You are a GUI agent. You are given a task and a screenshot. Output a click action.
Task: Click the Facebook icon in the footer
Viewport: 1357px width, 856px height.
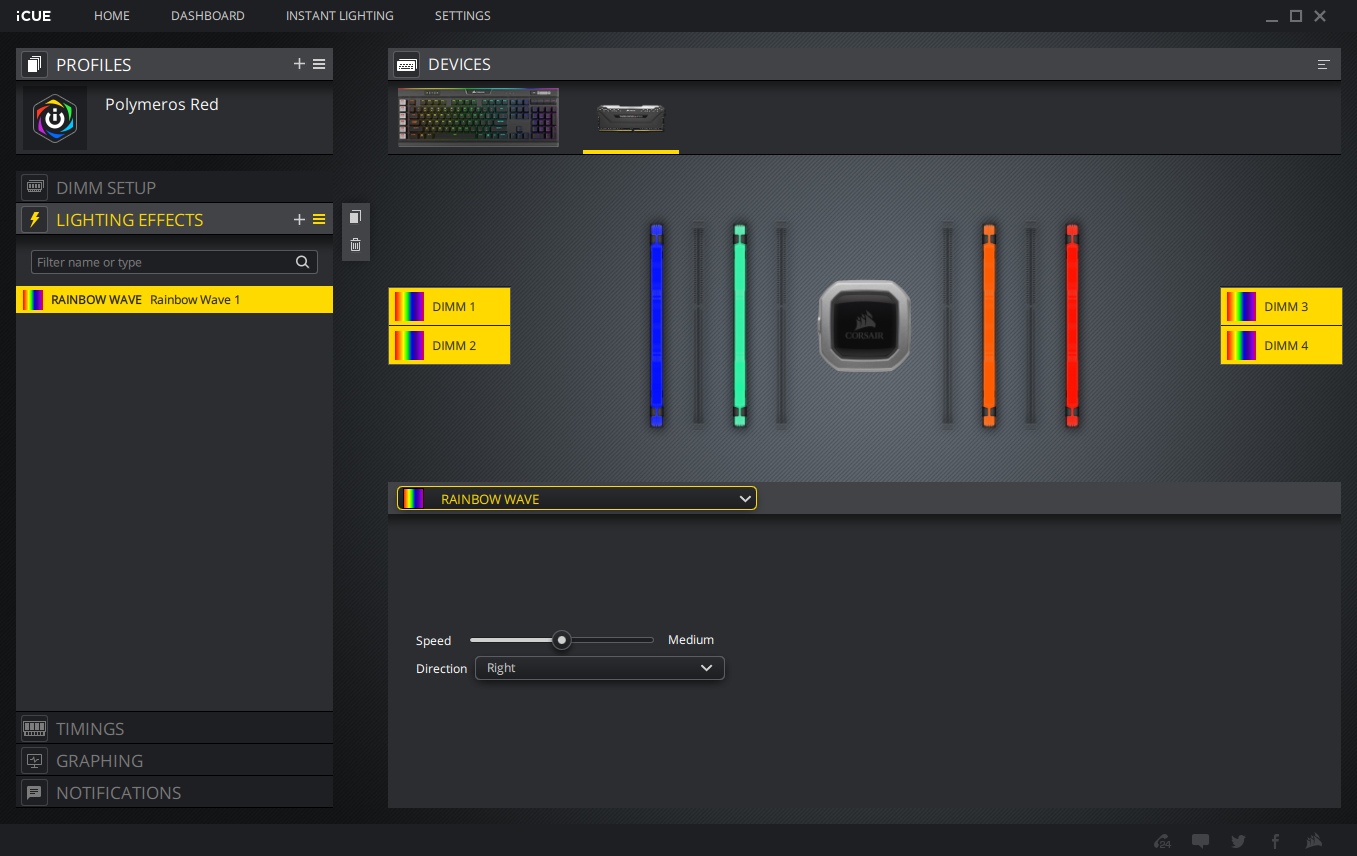(x=1275, y=841)
